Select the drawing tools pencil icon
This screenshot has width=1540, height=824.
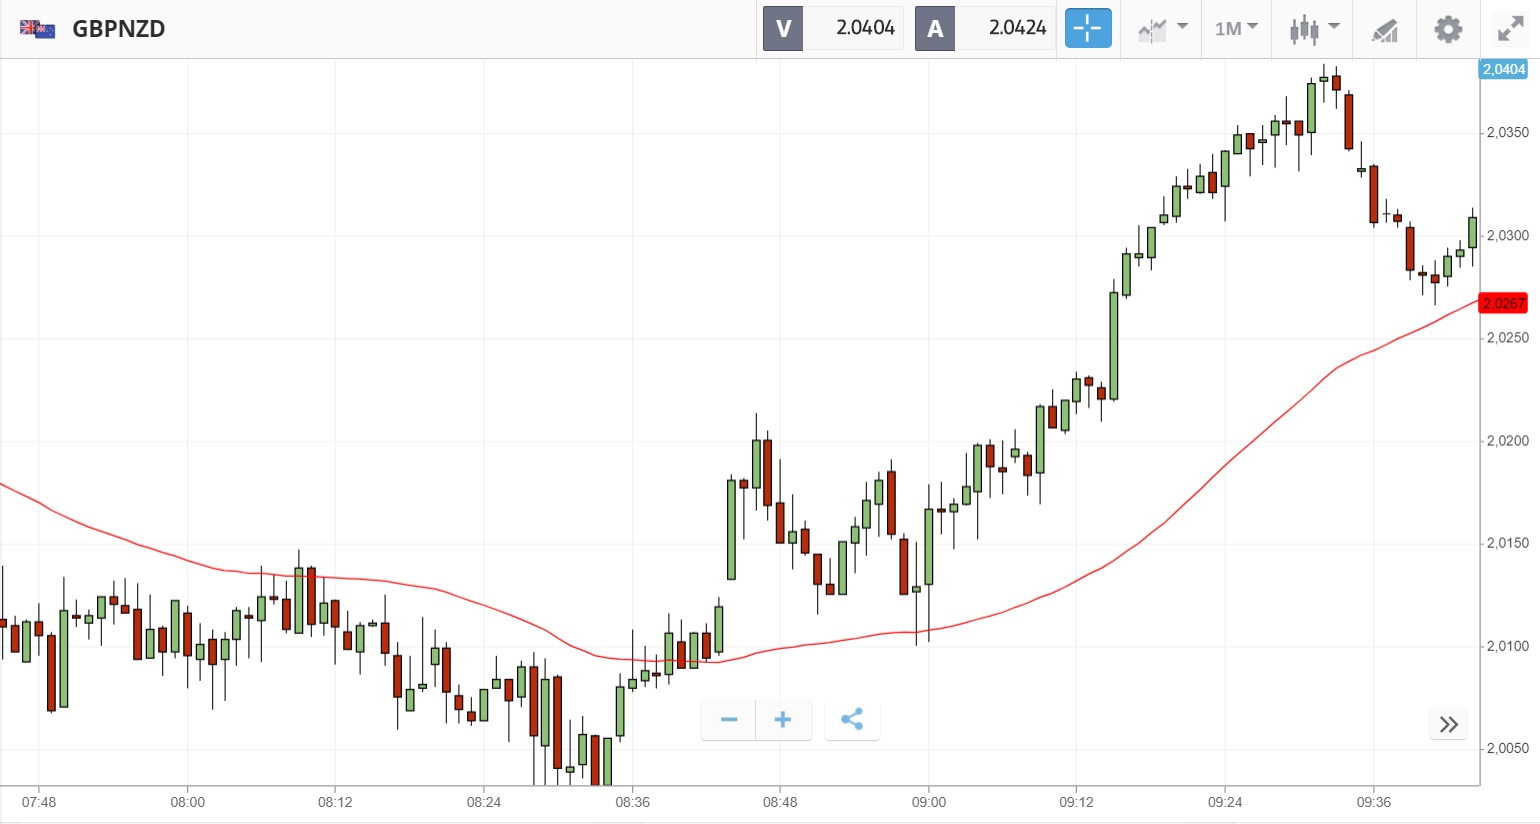click(1384, 30)
